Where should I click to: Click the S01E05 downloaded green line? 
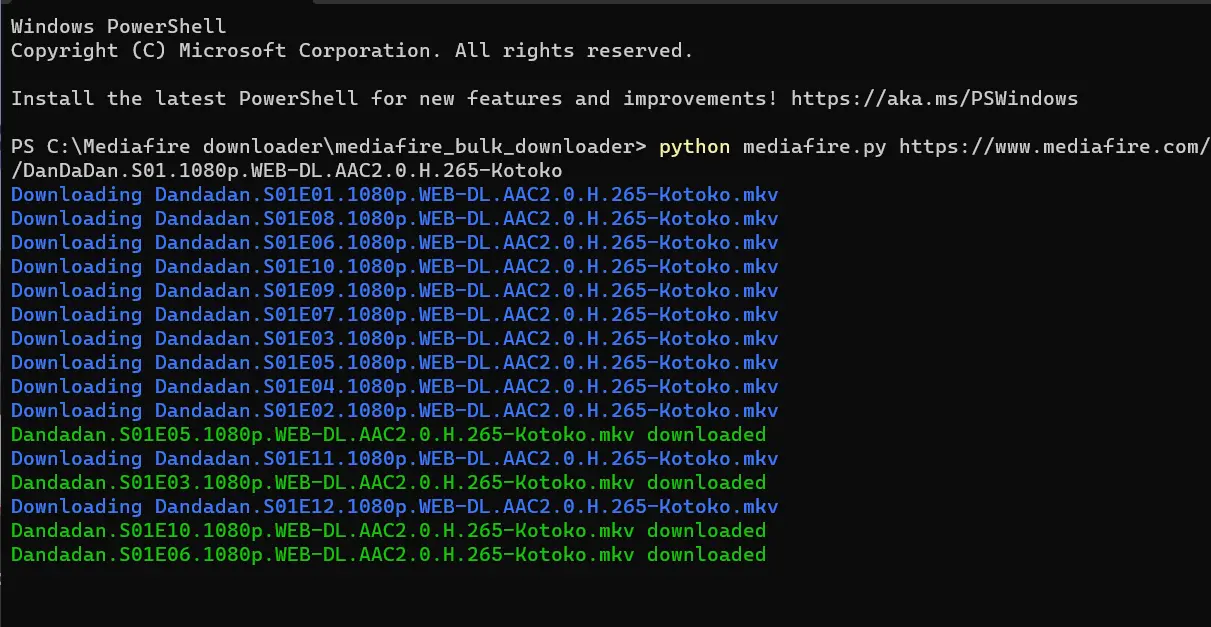click(389, 435)
